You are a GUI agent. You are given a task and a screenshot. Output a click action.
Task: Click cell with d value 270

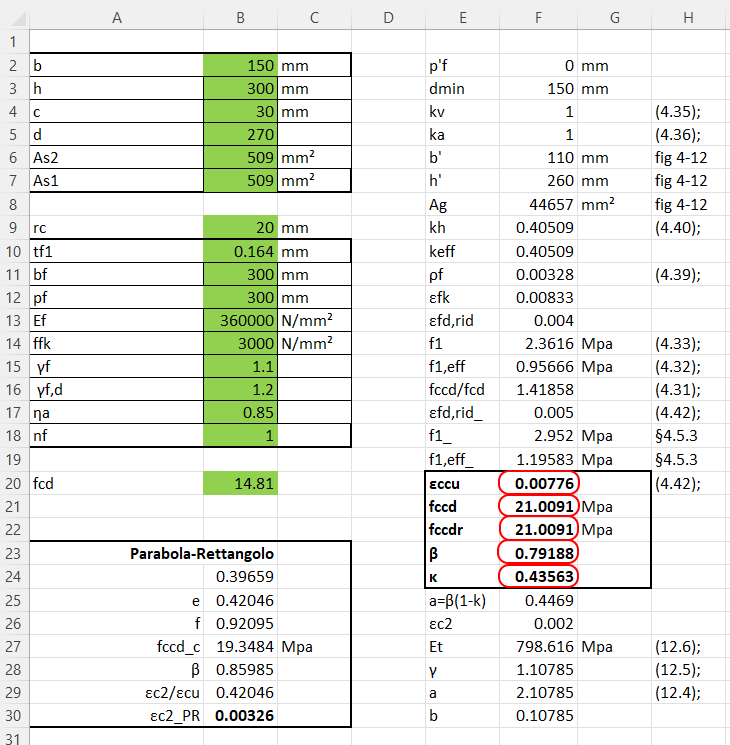click(240, 134)
